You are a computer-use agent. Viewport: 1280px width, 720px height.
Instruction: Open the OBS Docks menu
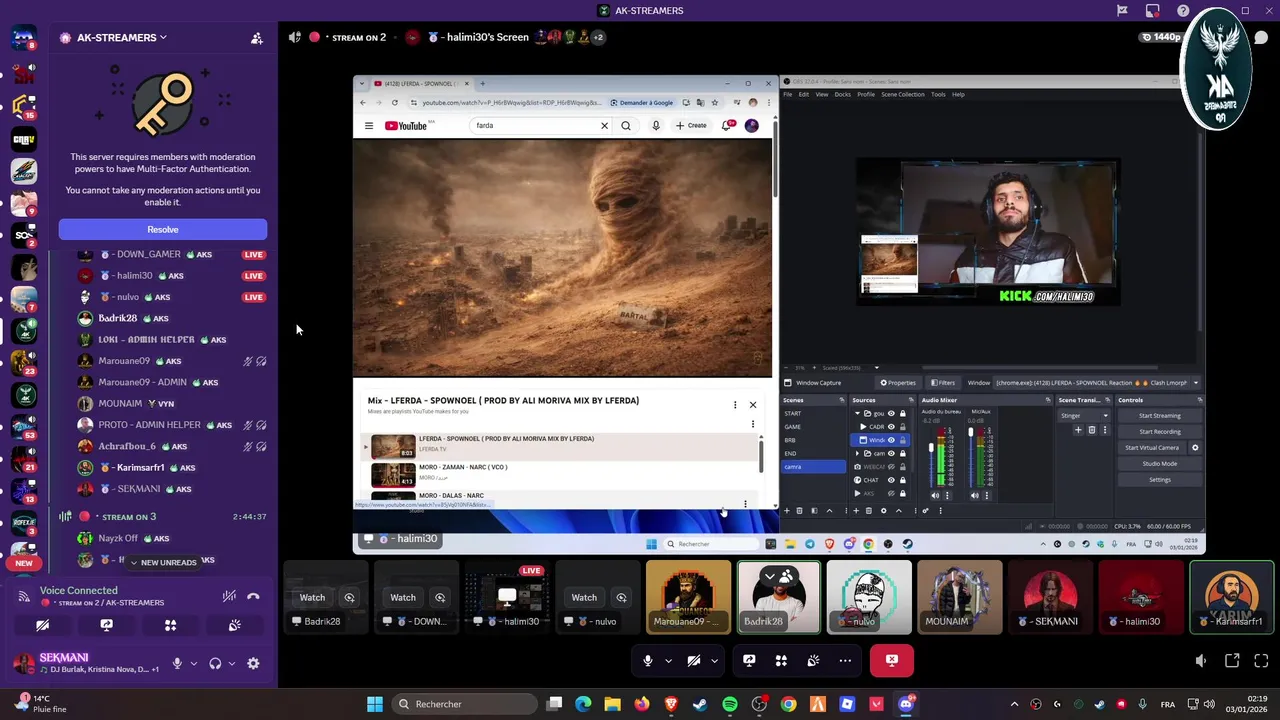click(843, 94)
